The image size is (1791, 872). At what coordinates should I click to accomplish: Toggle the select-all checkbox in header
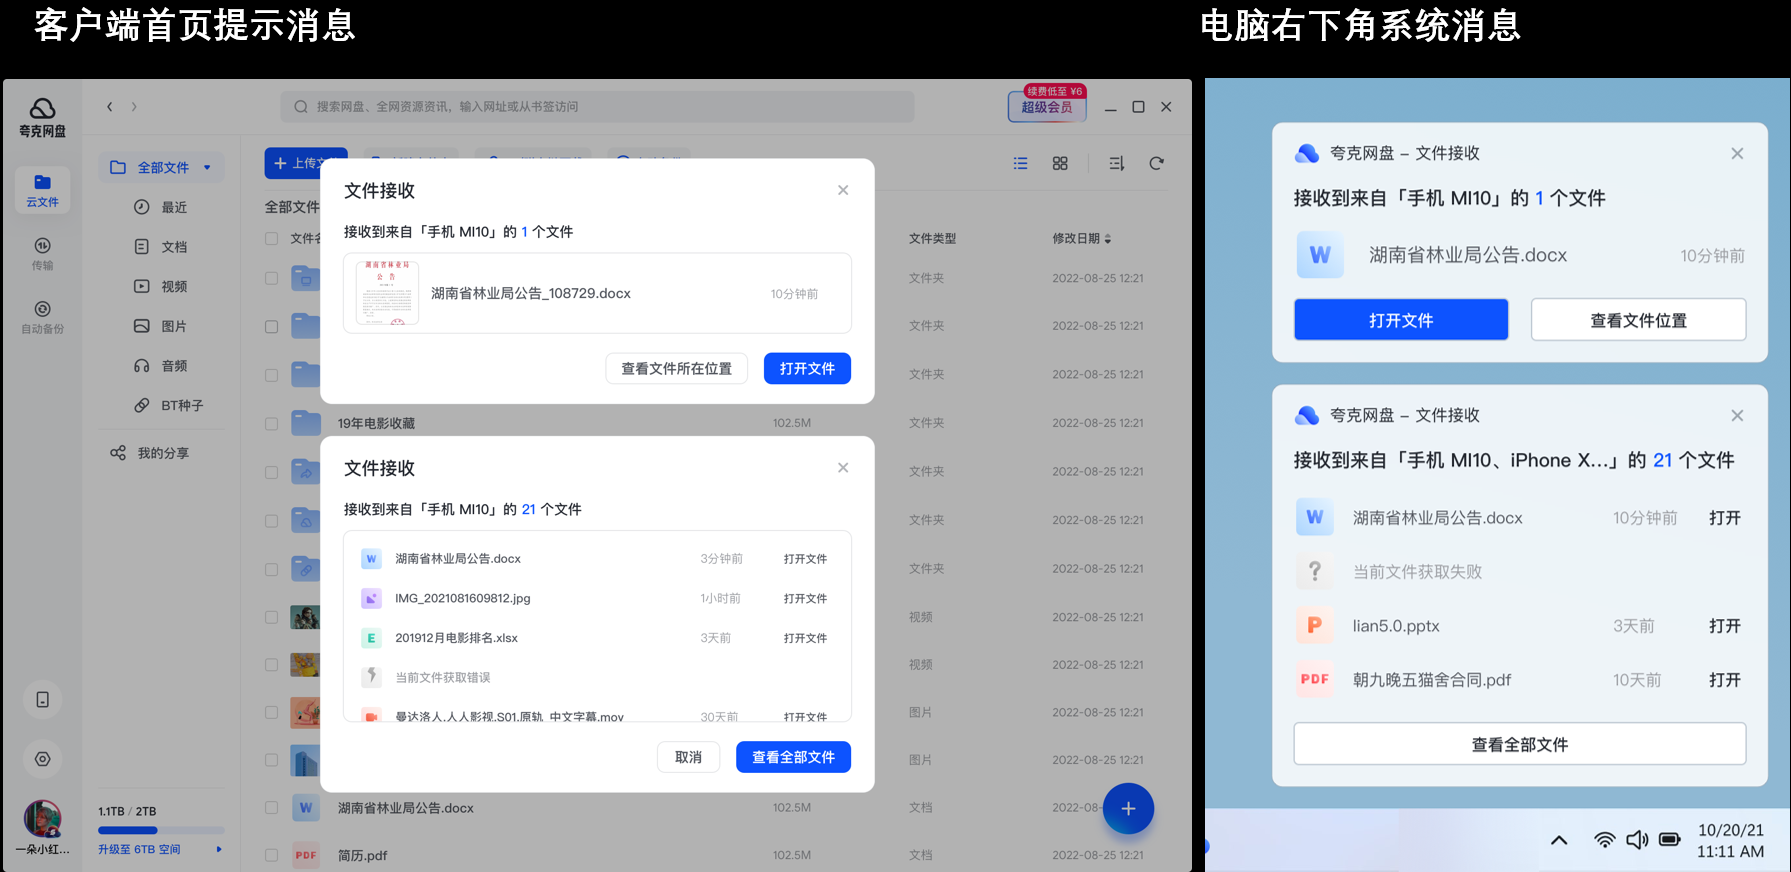click(x=271, y=238)
